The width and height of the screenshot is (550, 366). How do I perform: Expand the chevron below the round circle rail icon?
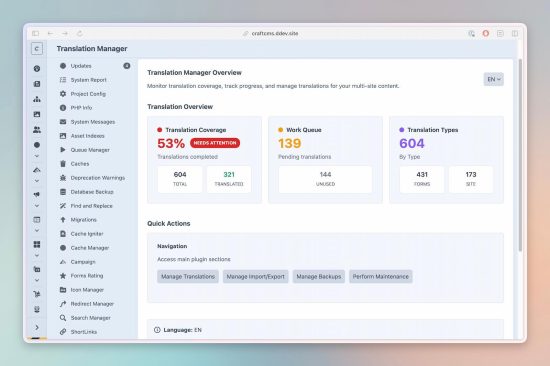(x=37, y=156)
